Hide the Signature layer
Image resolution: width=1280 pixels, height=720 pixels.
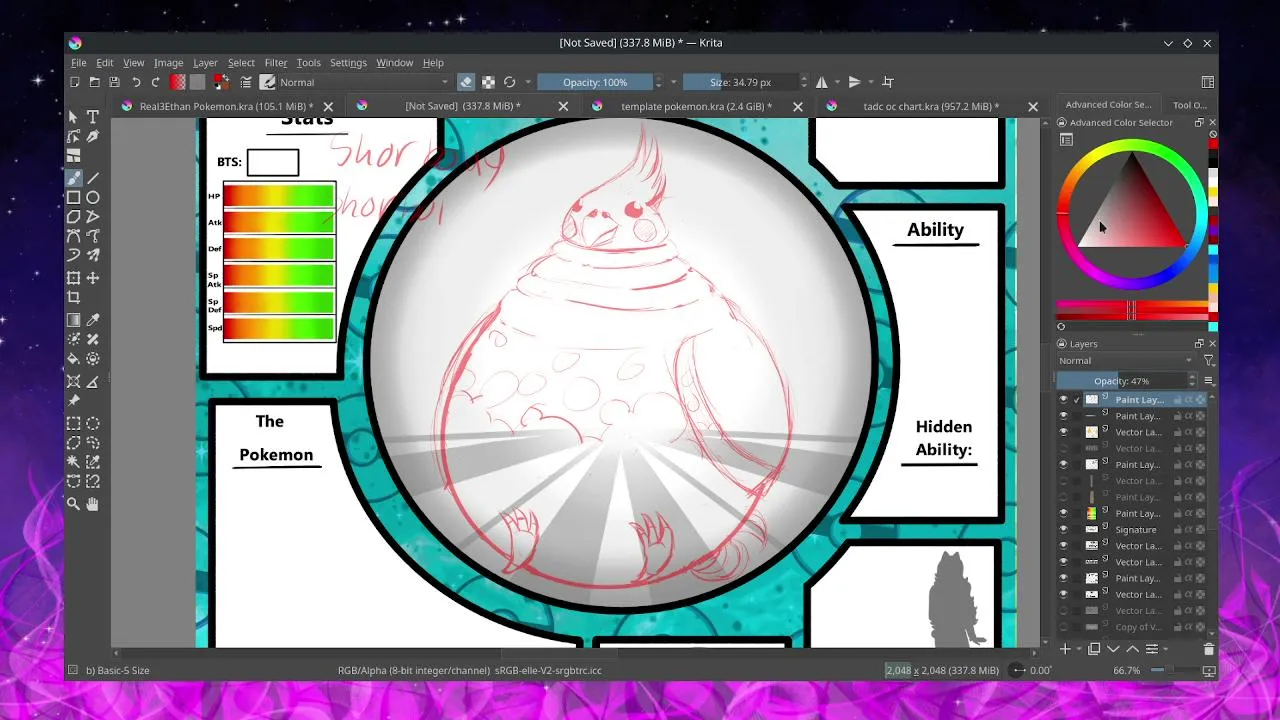point(1063,530)
